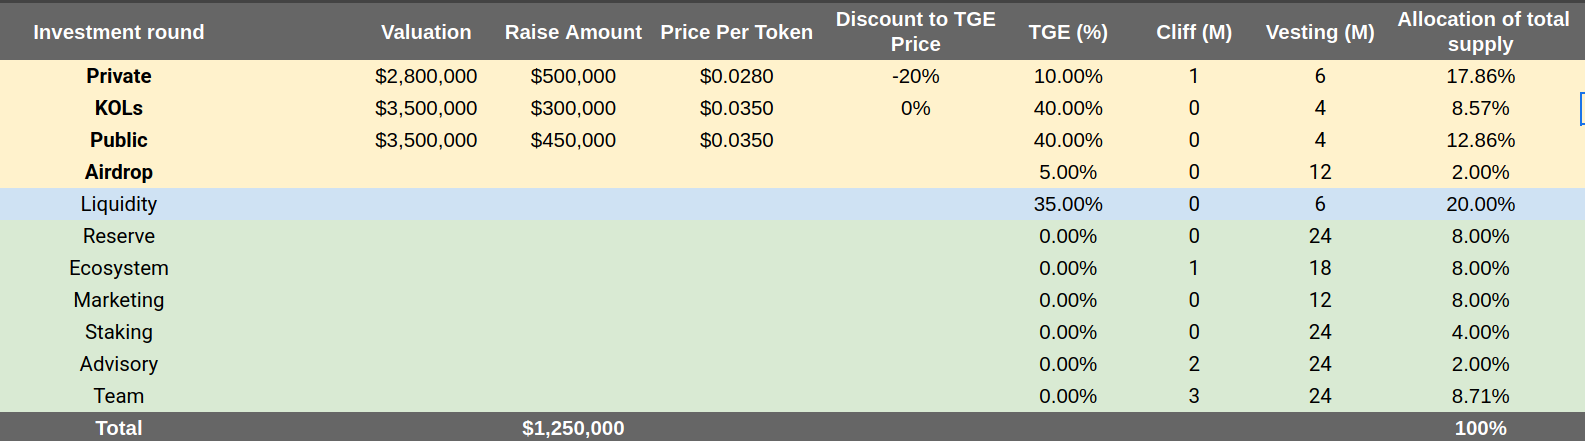The height and width of the screenshot is (441, 1585).
Task: Click the KOLs valuation $3,500,000 cell
Action: point(426,108)
